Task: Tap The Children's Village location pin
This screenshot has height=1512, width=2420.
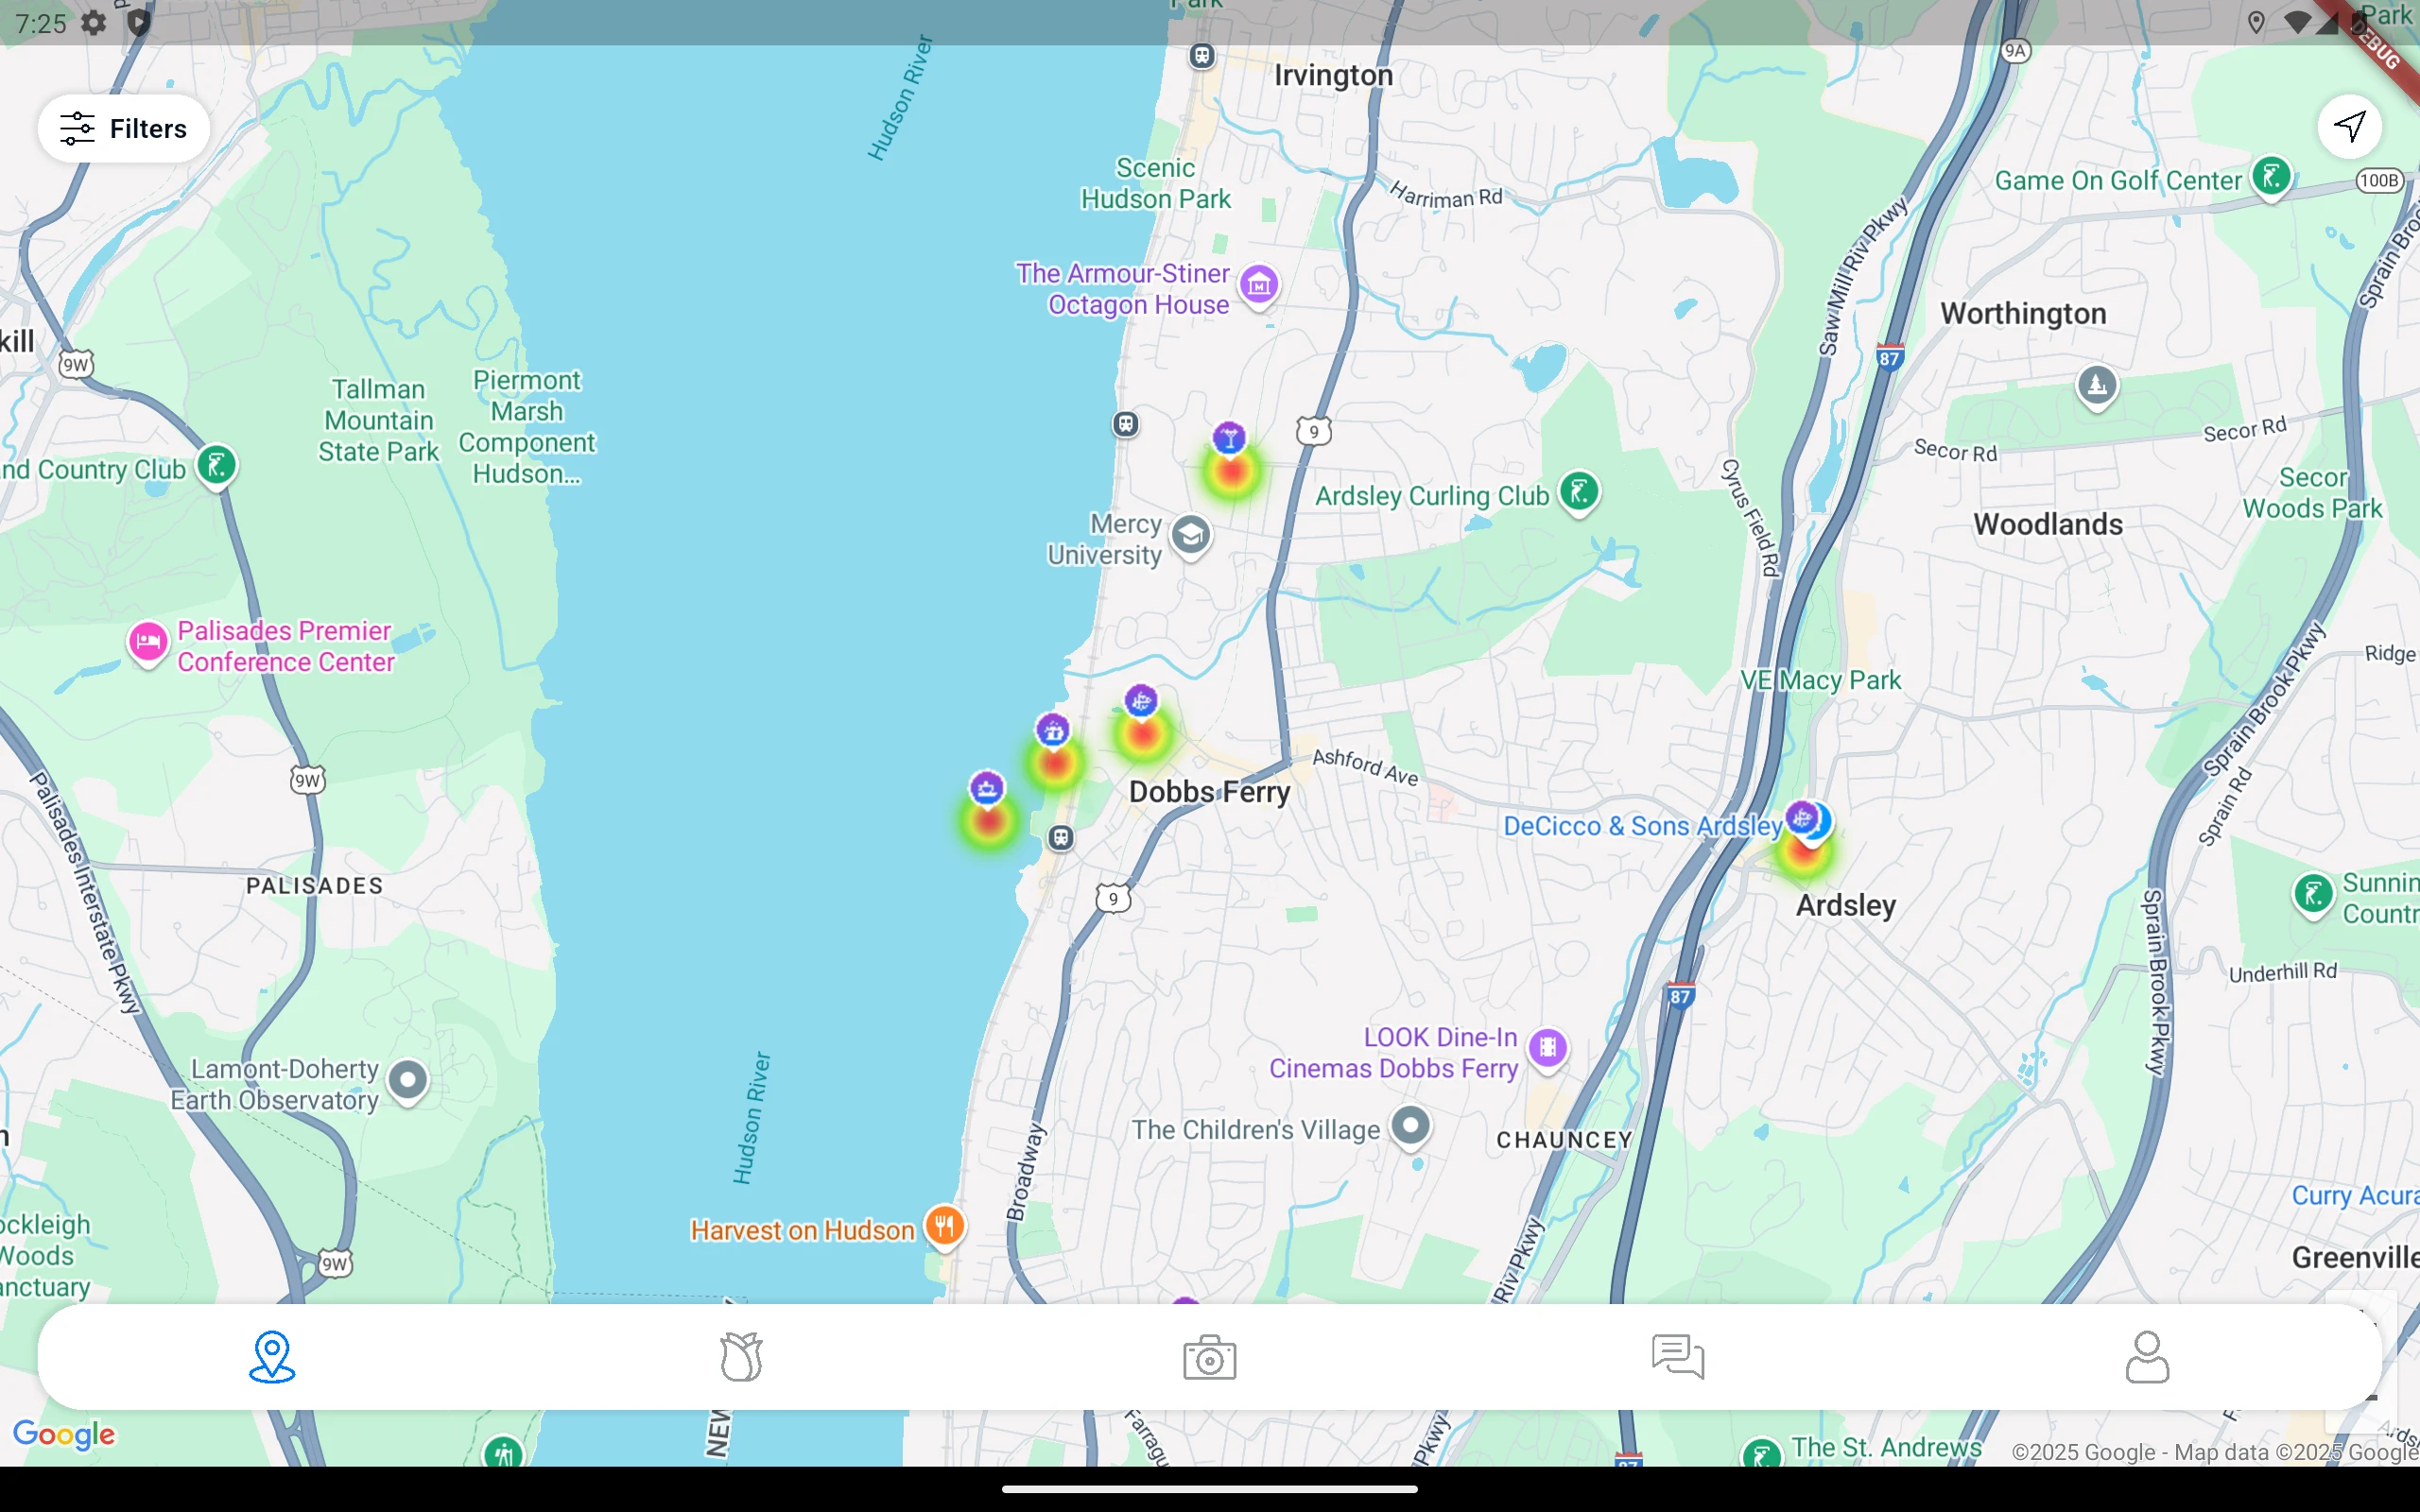Action: (1411, 1127)
